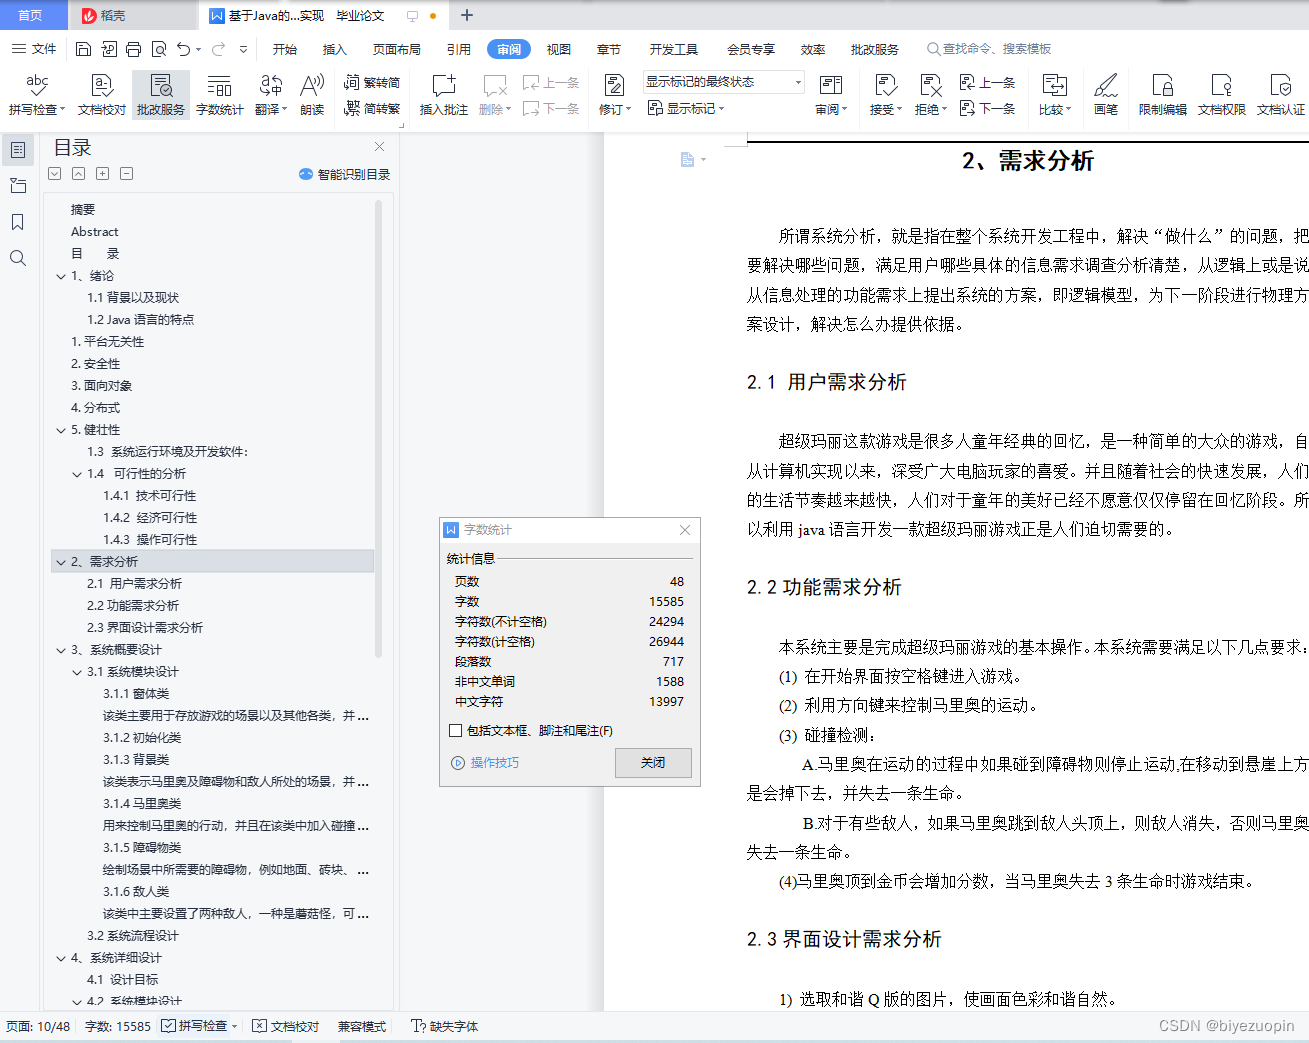Viewport: 1309px width, 1043px height.
Task: Collapse the 3.1 系统模块设计 node
Action: click(77, 672)
